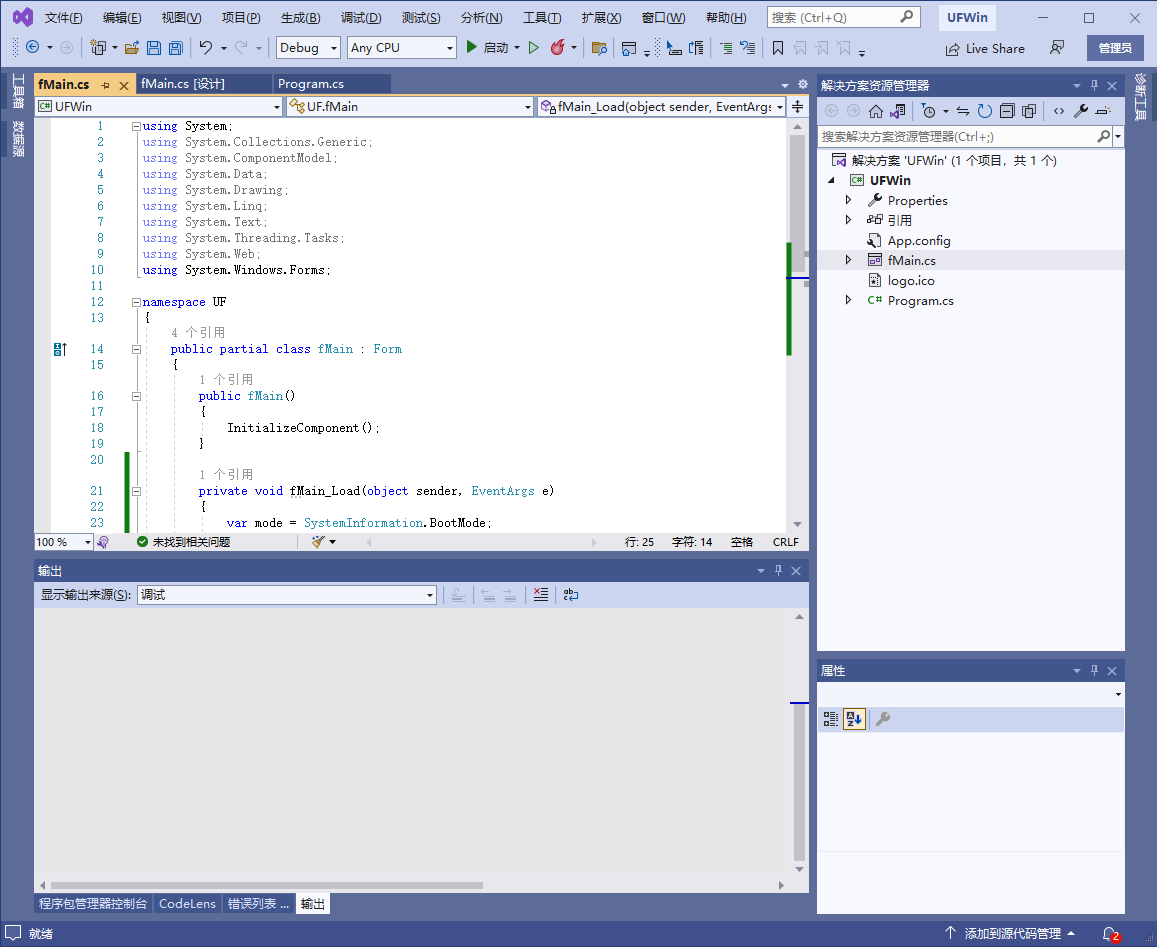The image size is (1157, 947).
Task: Click the Property Pages wrench in Properties panel
Action: (x=883, y=719)
